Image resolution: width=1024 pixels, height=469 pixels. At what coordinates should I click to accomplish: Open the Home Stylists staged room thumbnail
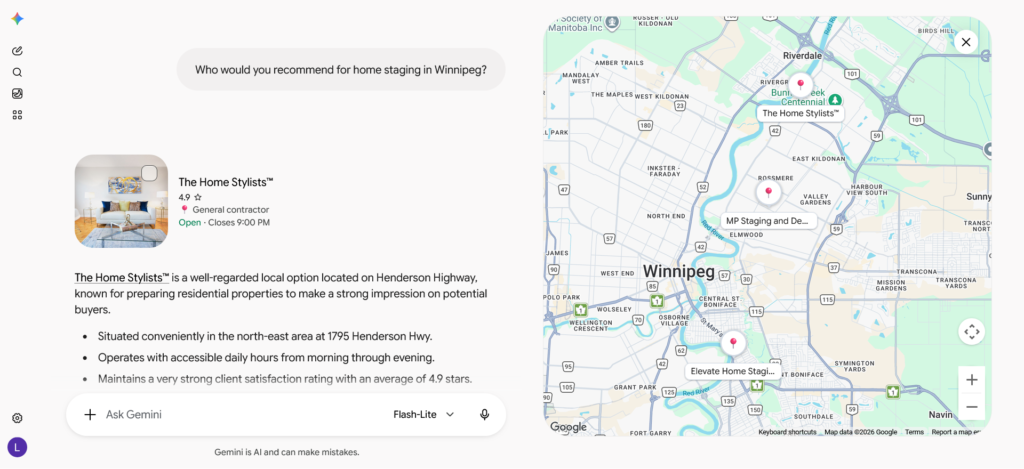coord(121,201)
